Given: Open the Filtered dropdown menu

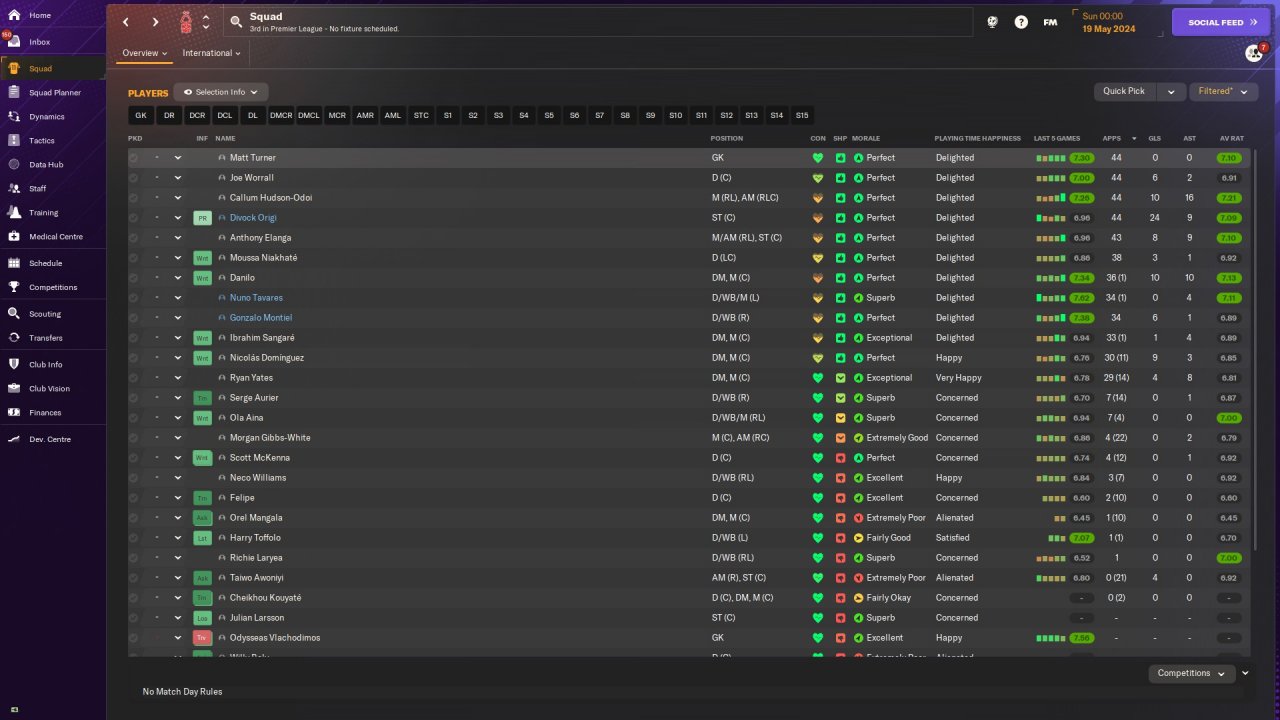Looking at the screenshot, I should click(1222, 91).
